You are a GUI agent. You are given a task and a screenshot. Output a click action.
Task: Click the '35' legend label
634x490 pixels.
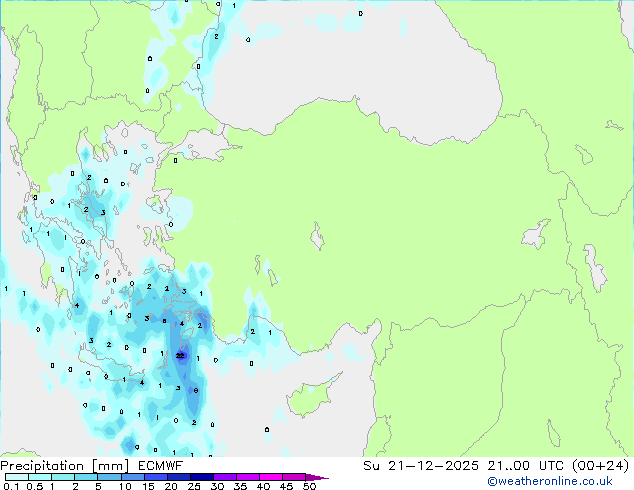(241, 486)
